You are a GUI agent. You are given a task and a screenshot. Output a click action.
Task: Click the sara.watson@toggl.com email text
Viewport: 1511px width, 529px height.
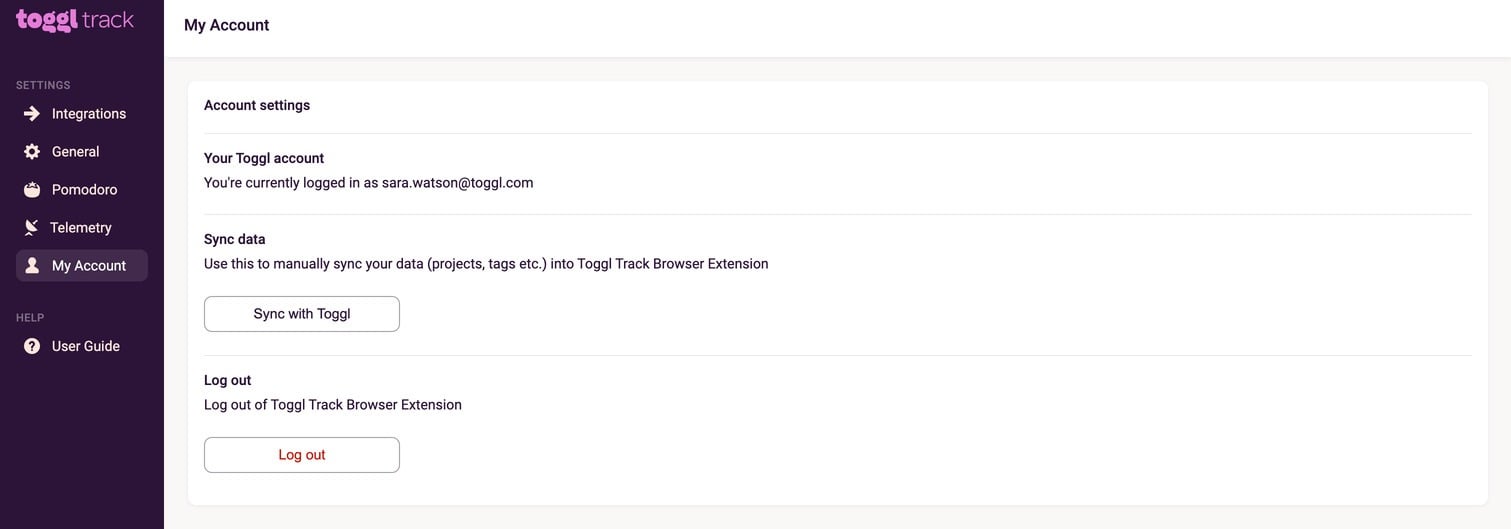point(457,183)
